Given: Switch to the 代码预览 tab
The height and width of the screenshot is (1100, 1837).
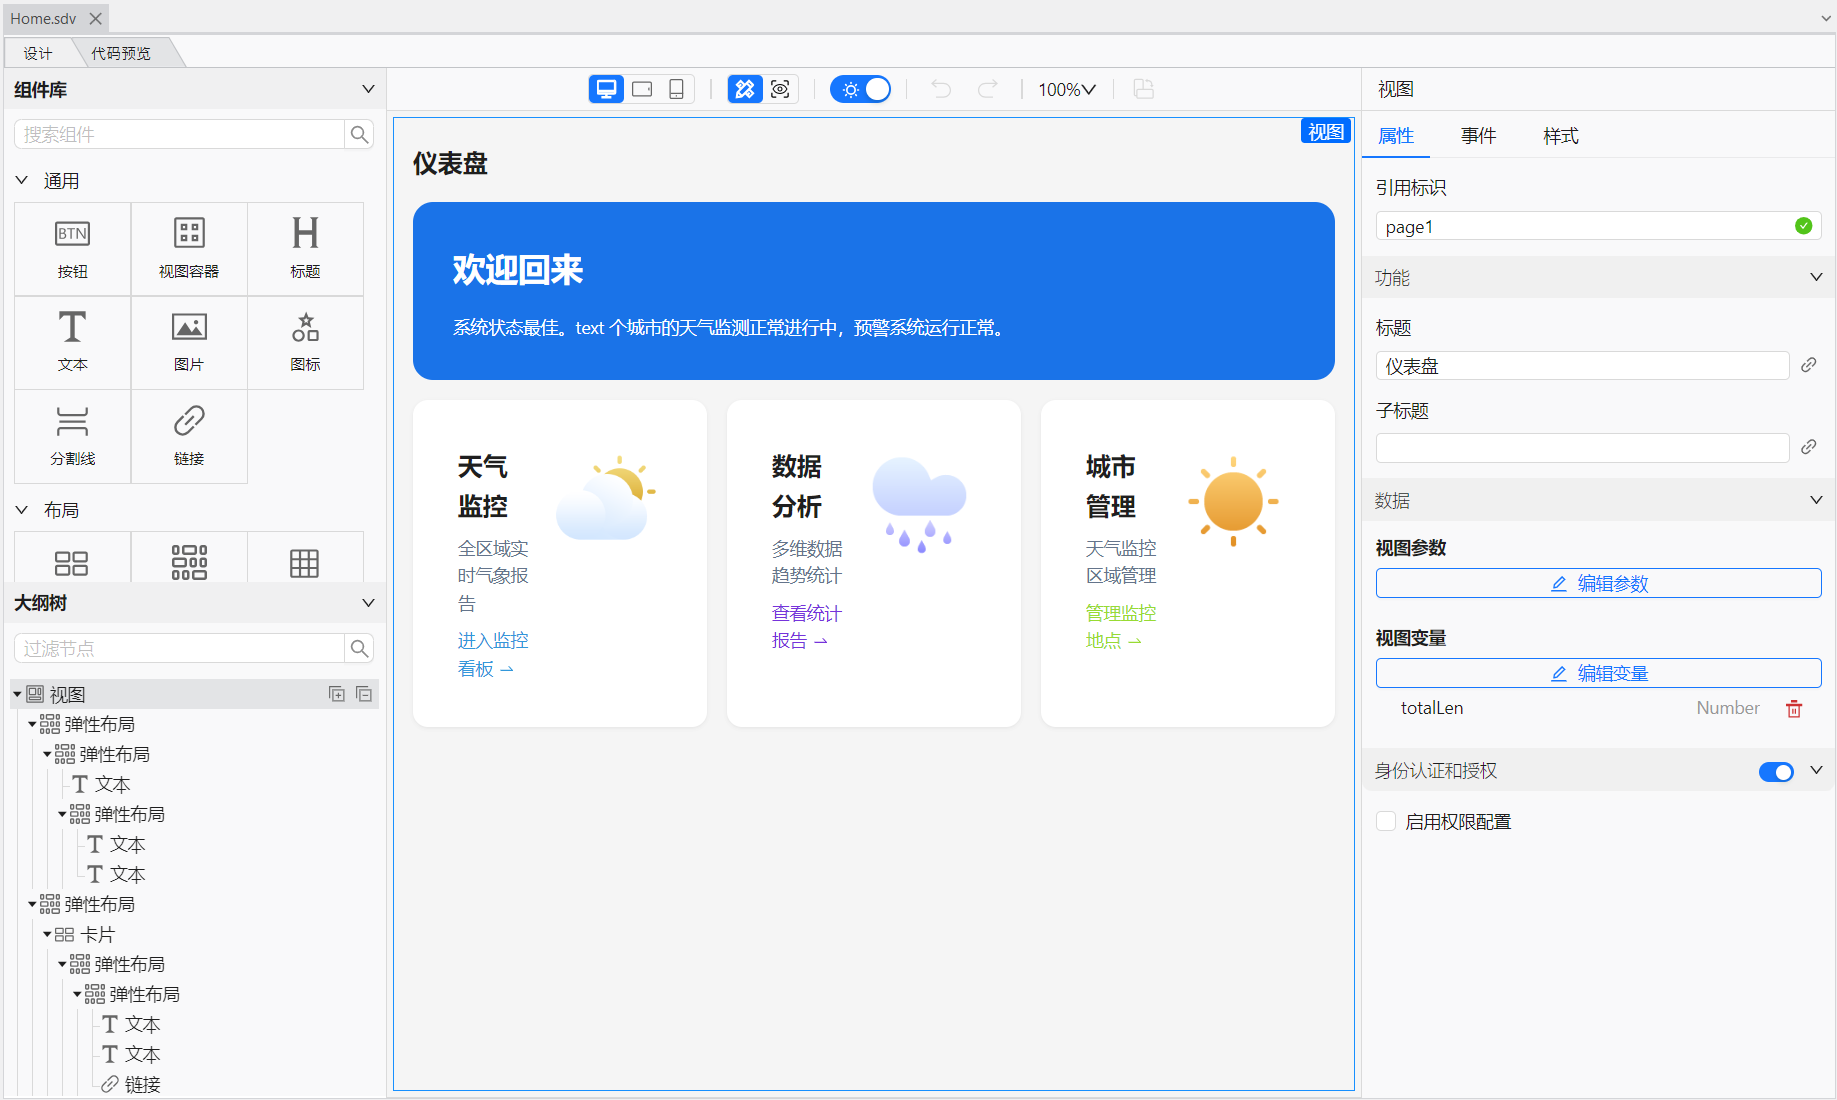Looking at the screenshot, I should point(121,53).
